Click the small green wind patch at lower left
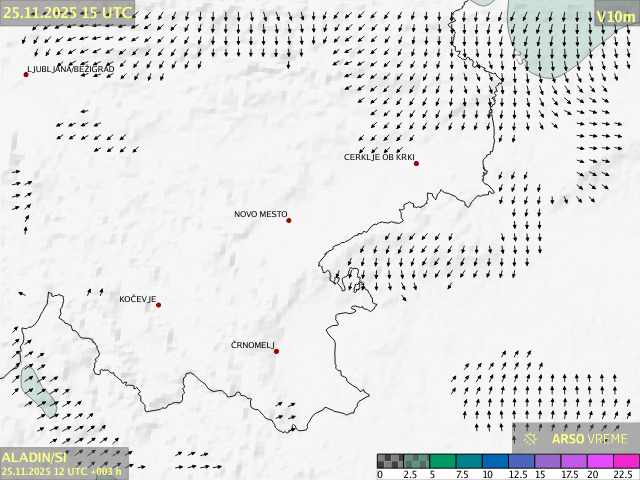This screenshot has width=640, height=480. pos(38,391)
